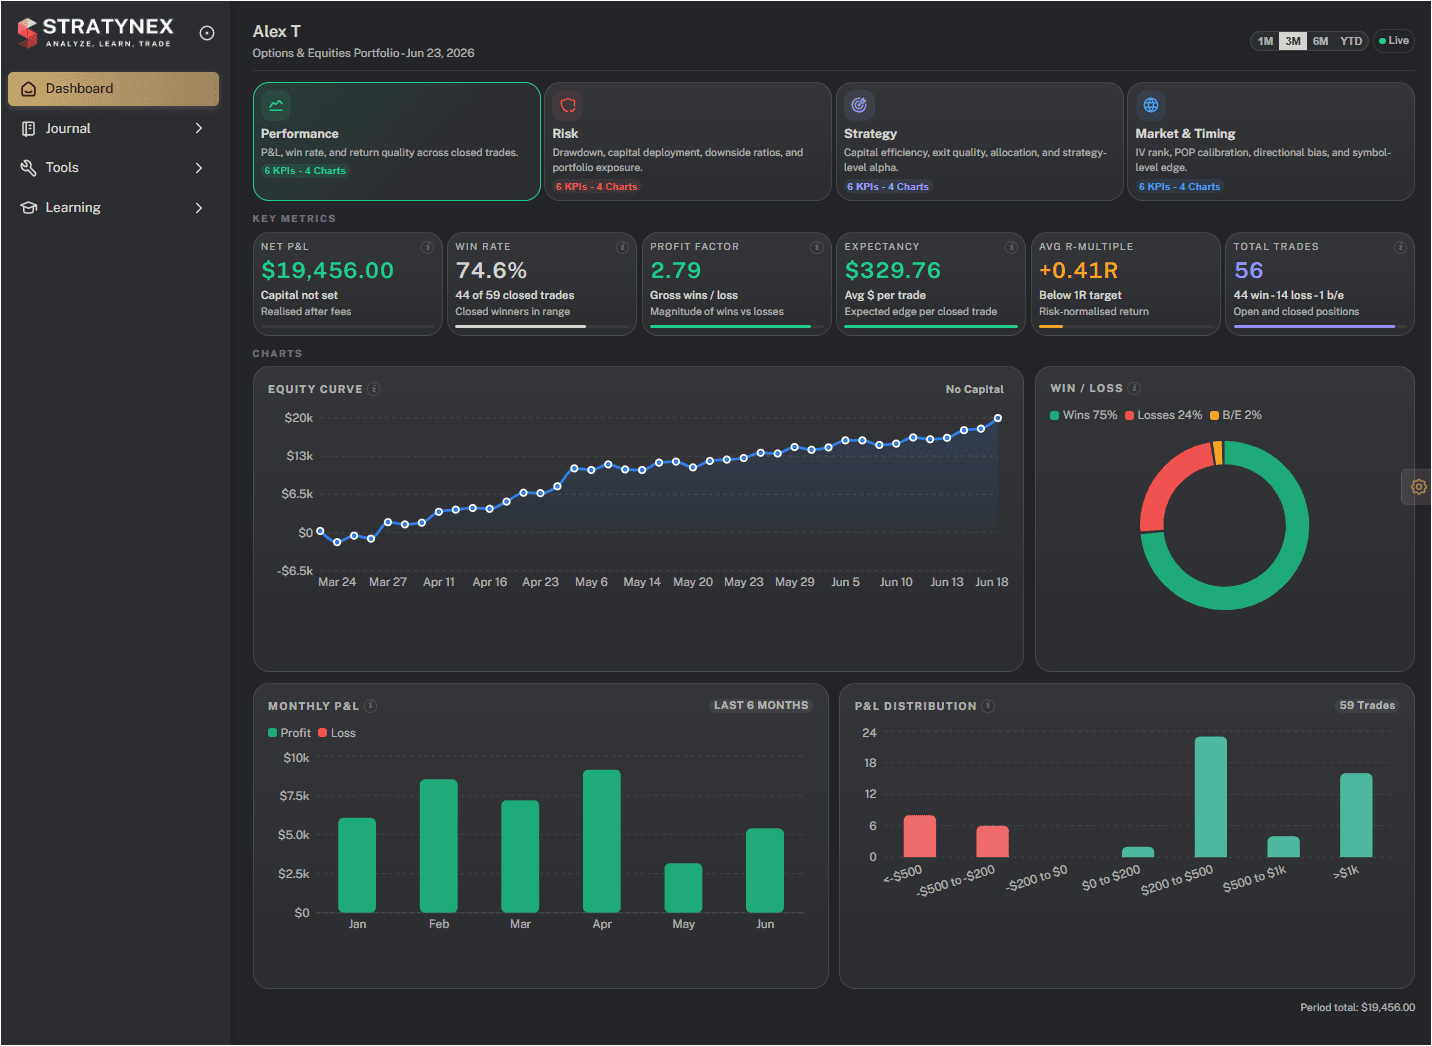Screen dimensions: 1432x1046
Task: Open info icon on Avg R-Multiple card
Action: coord(1206,247)
